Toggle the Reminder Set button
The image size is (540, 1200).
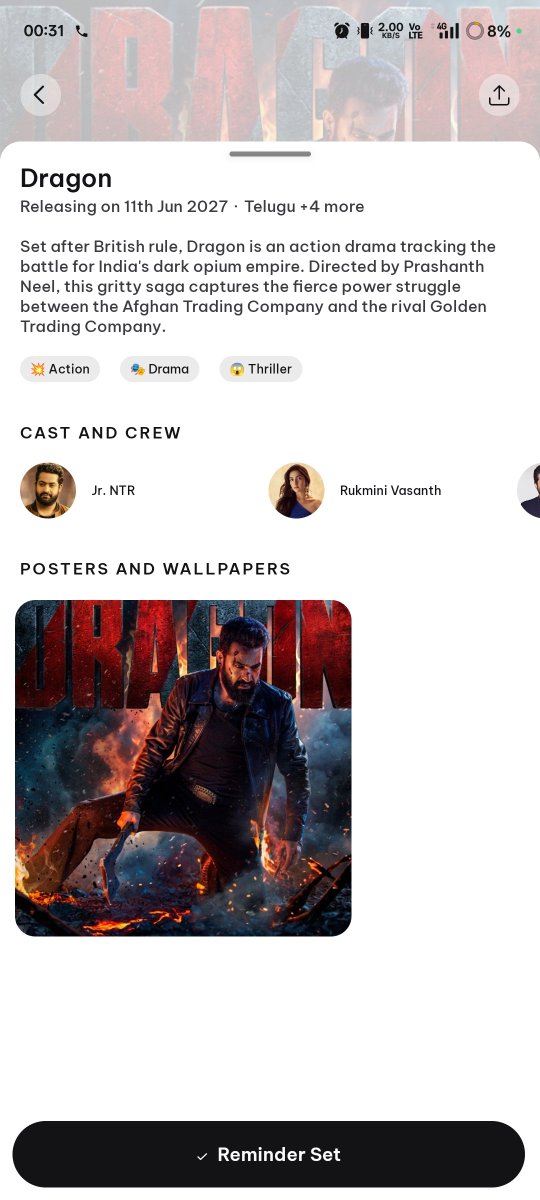click(268, 1154)
